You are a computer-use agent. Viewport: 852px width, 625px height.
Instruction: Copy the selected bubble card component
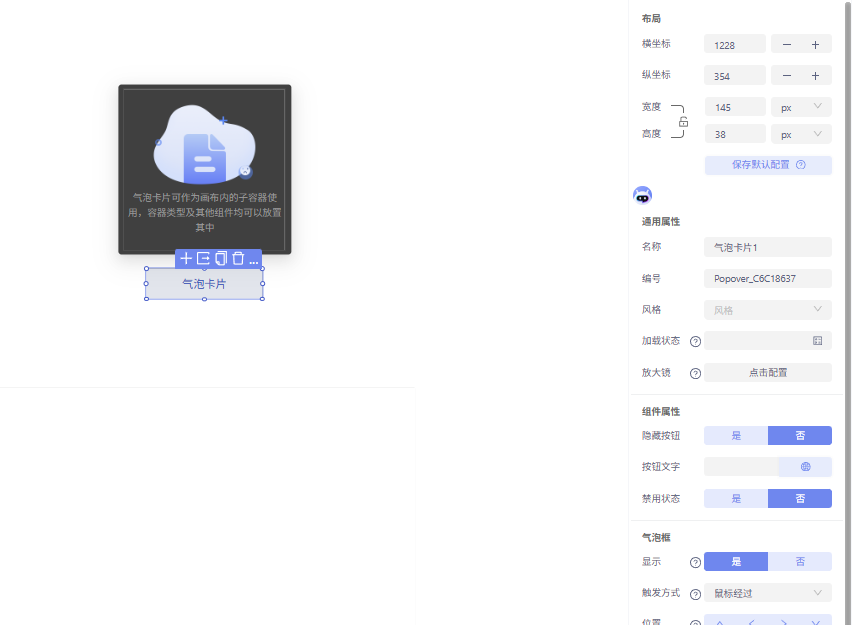[x=221, y=259]
